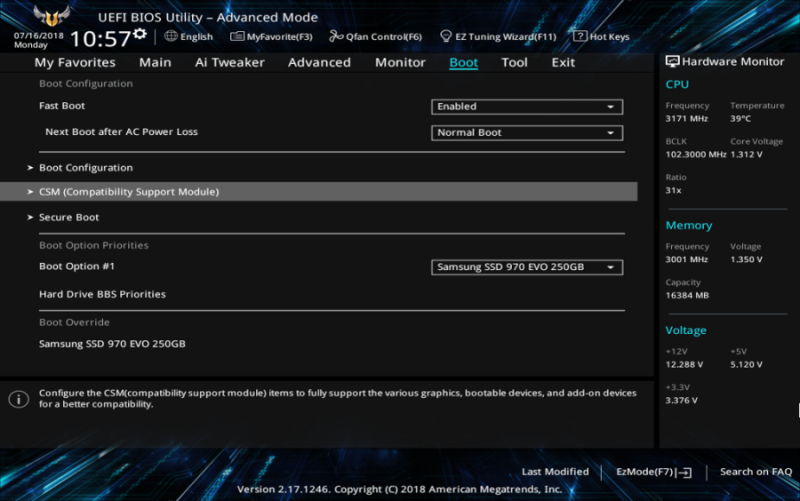The height and width of the screenshot is (501, 800).
Task: Click the Ratio value 31x
Action: click(x=673, y=190)
